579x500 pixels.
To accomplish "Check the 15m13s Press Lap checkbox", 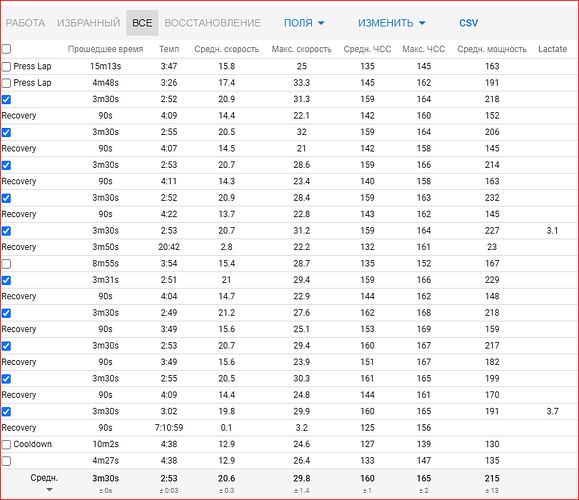I will tap(6, 66).
